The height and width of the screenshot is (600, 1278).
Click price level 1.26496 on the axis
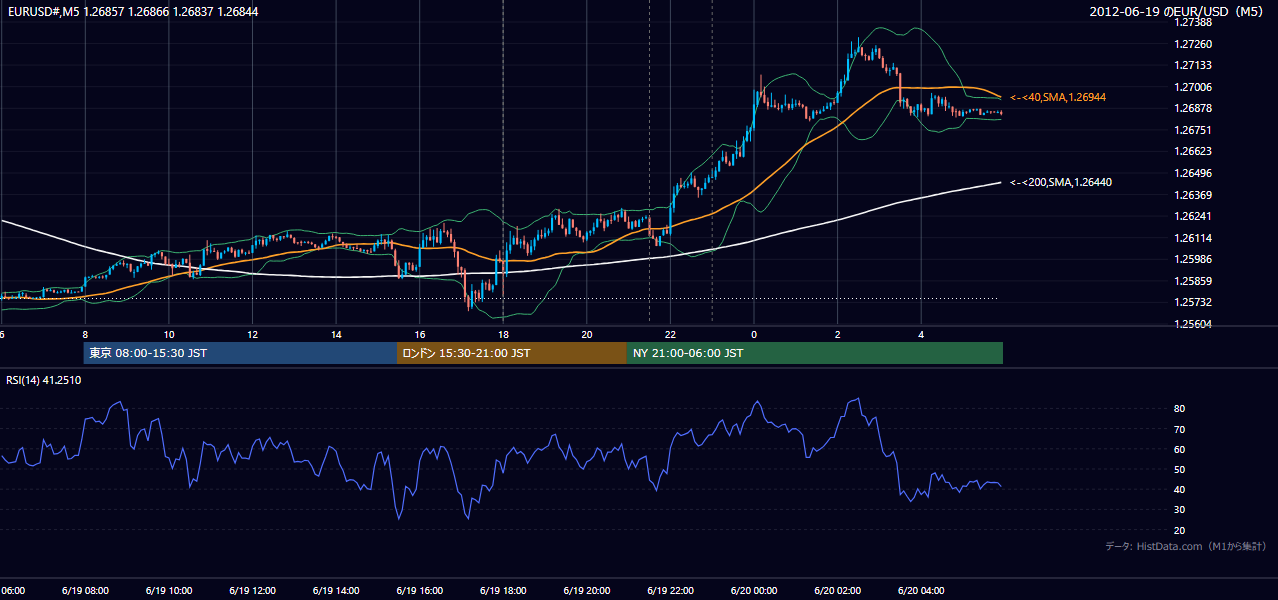pyautogui.click(x=1192, y=173)
